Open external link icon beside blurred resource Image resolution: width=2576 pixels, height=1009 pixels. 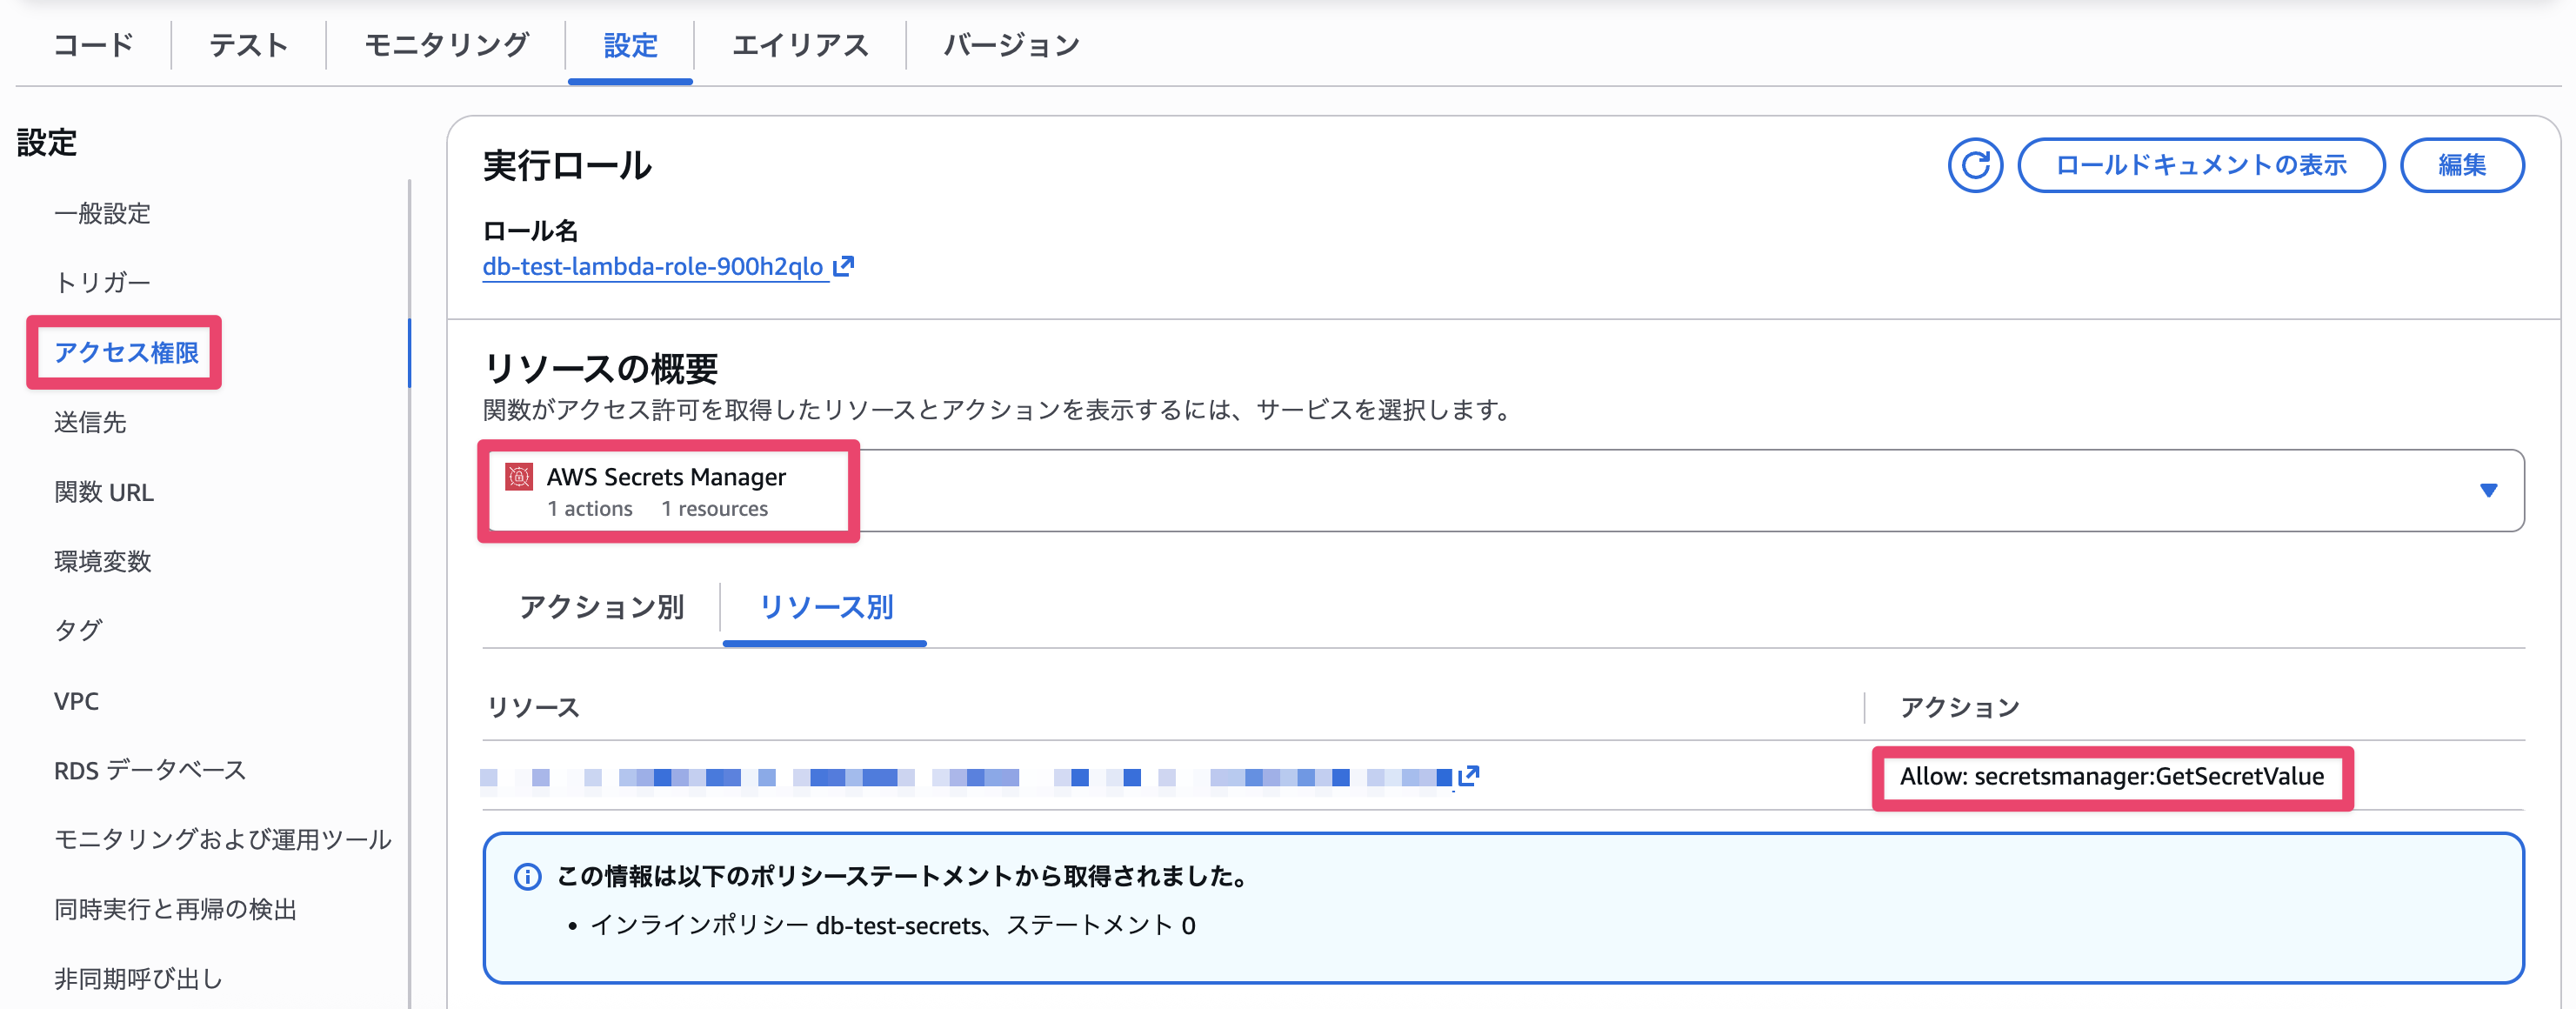1468,776
